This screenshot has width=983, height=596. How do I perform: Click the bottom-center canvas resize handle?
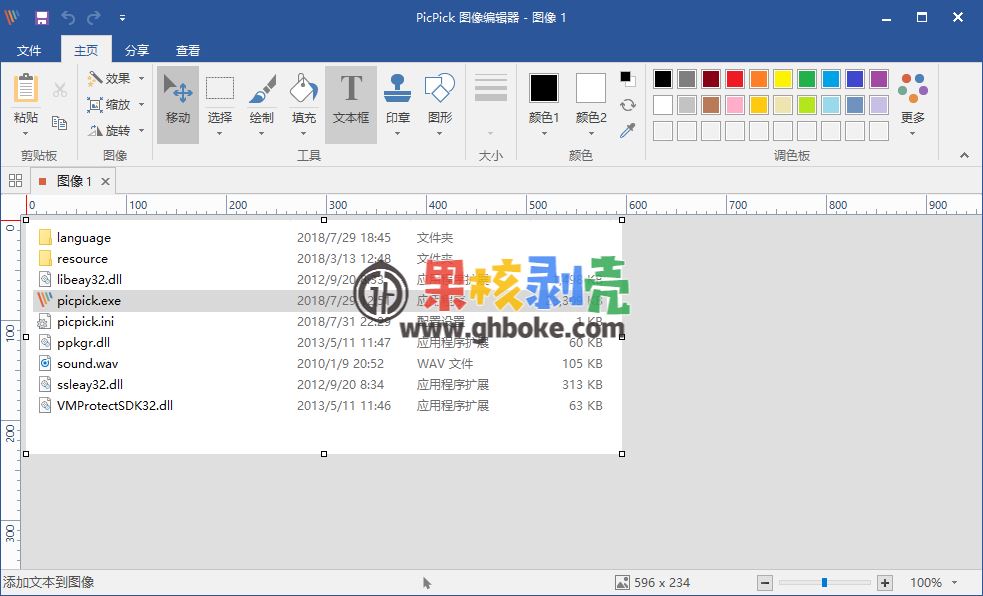(324, 454)
